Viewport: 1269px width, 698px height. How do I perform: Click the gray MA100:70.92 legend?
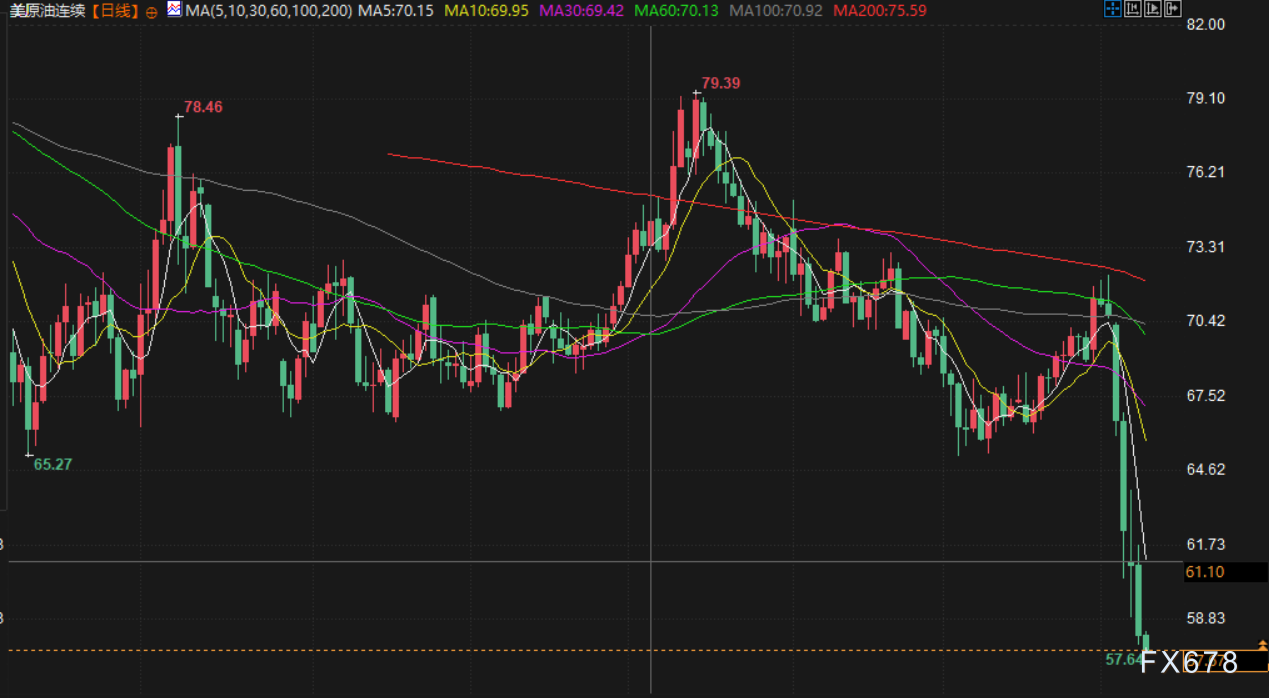click(x=776, y=11)
